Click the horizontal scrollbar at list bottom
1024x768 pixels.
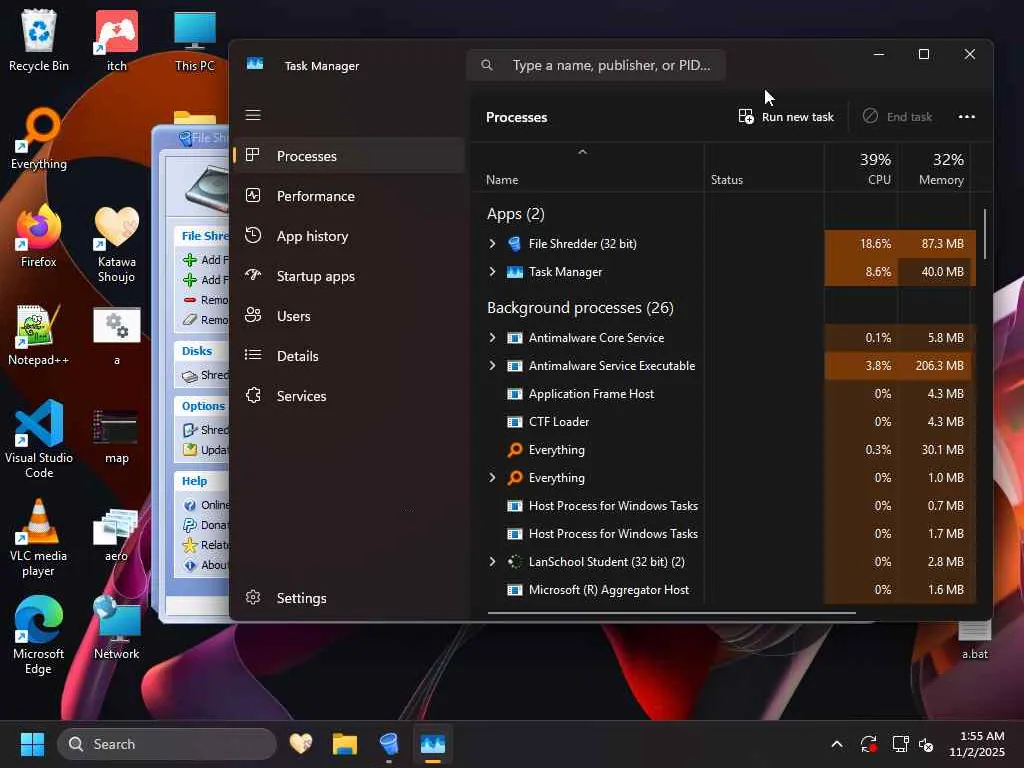671,613
